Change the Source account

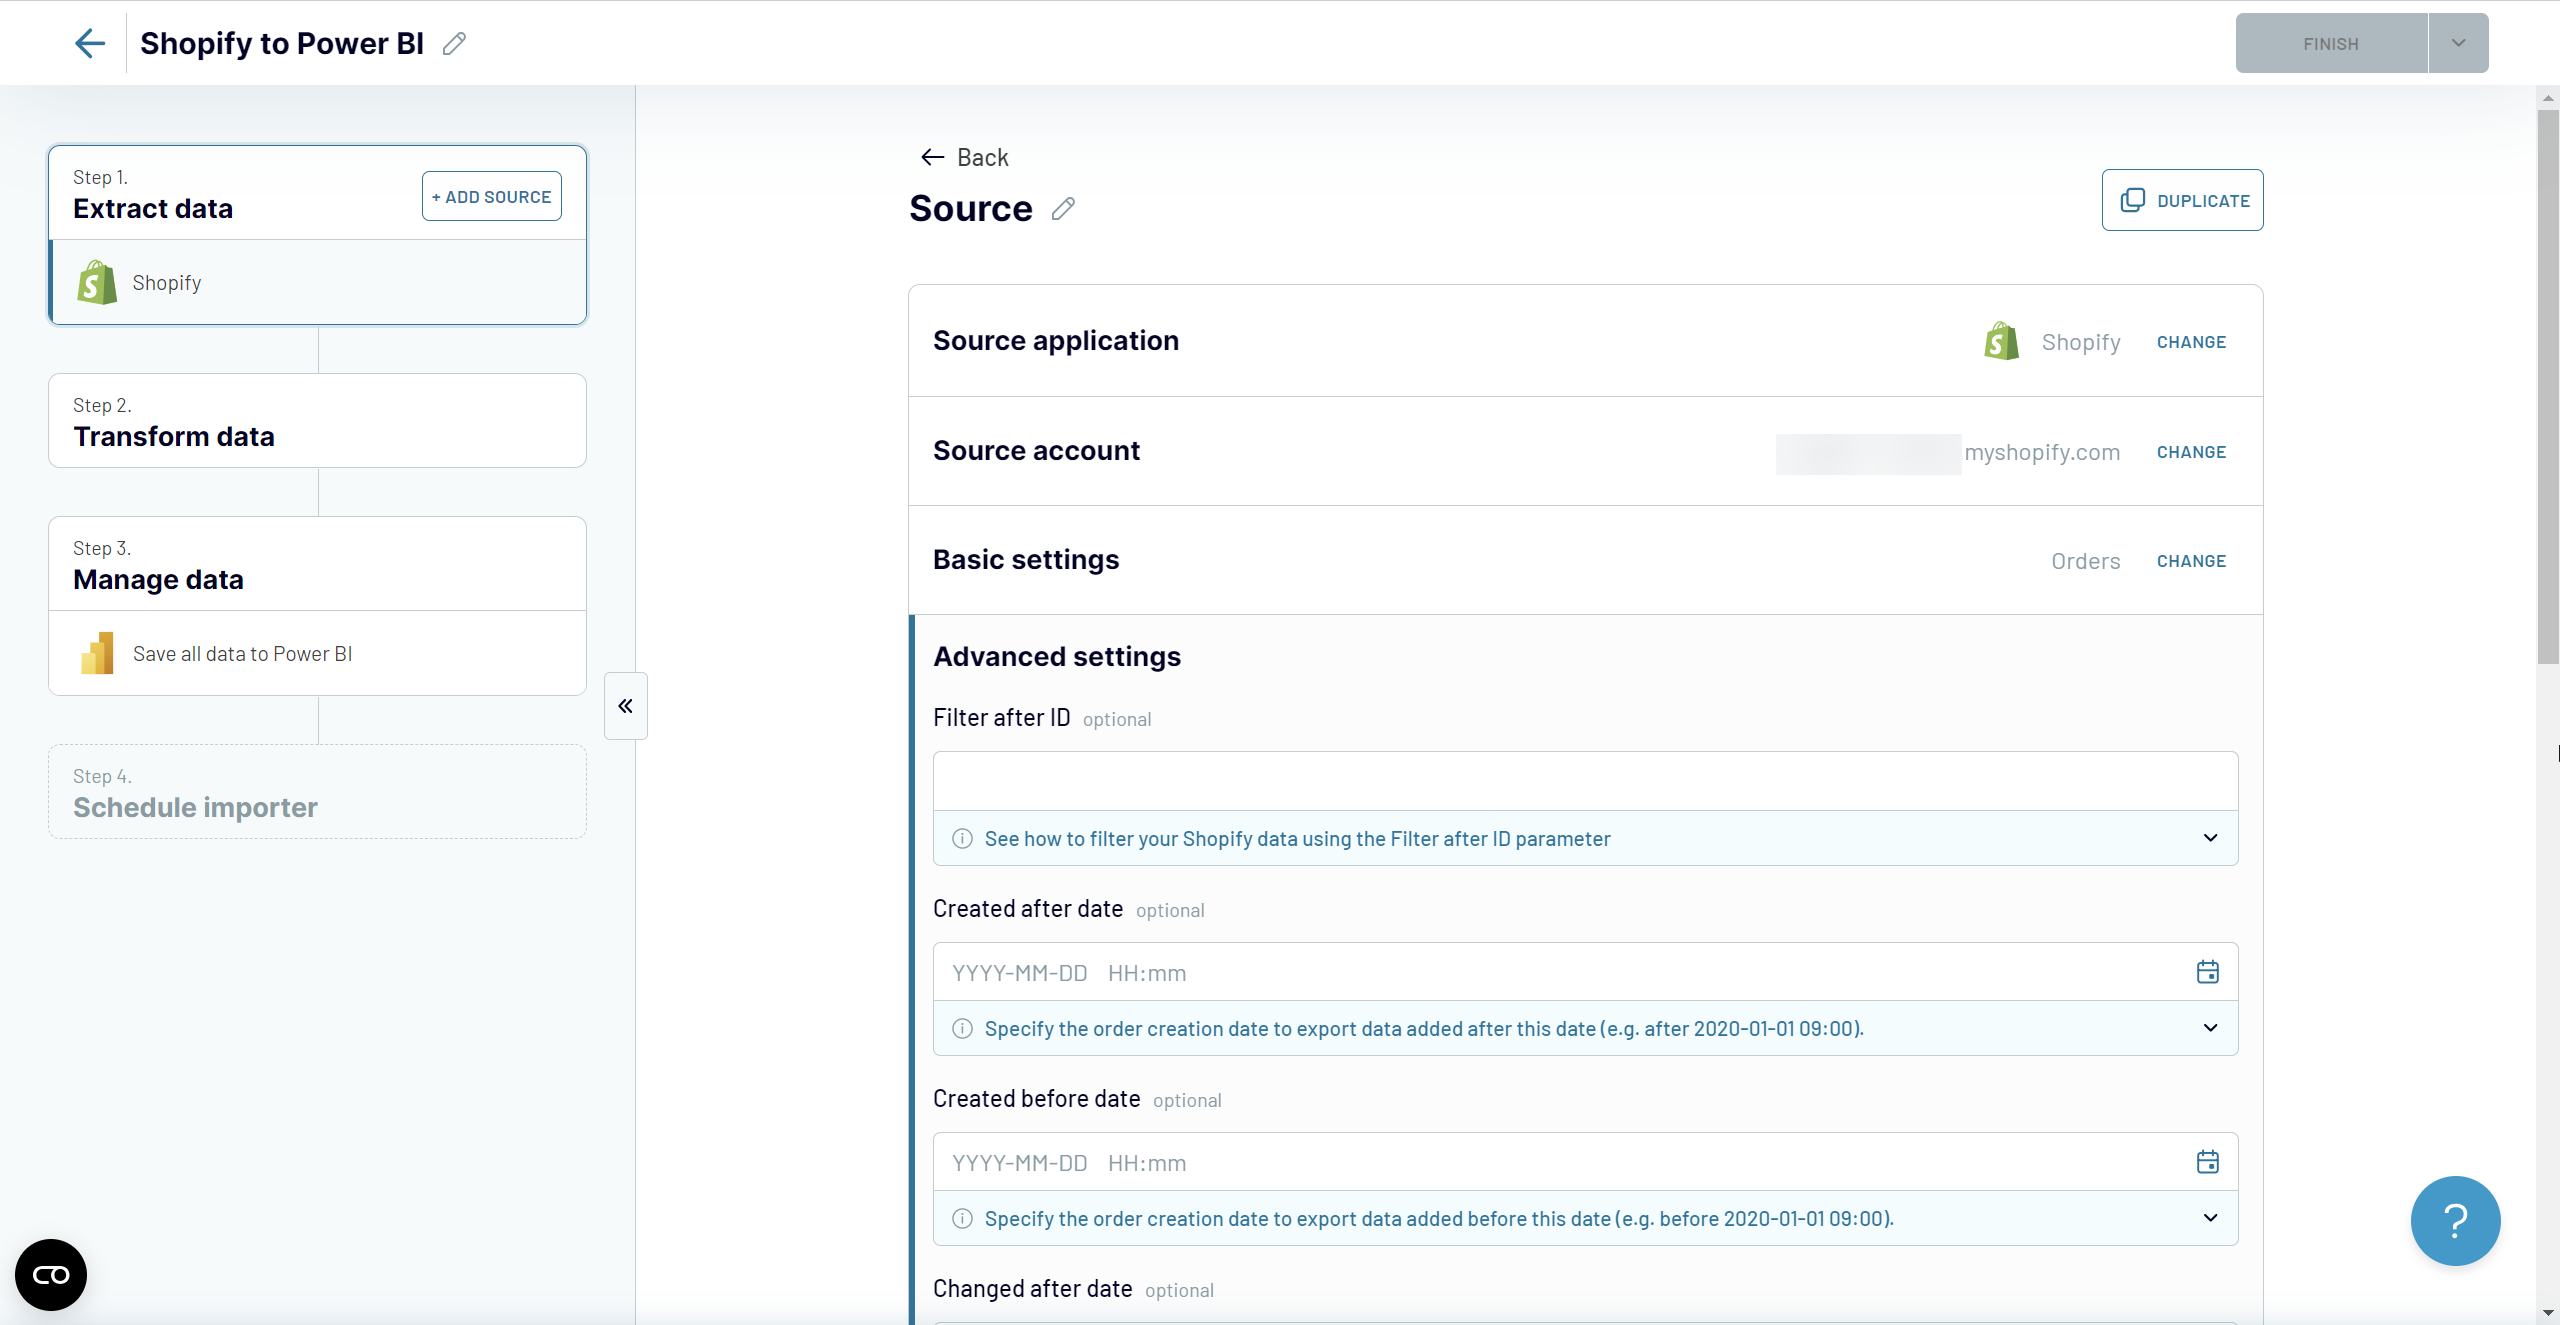(2191, 452)
